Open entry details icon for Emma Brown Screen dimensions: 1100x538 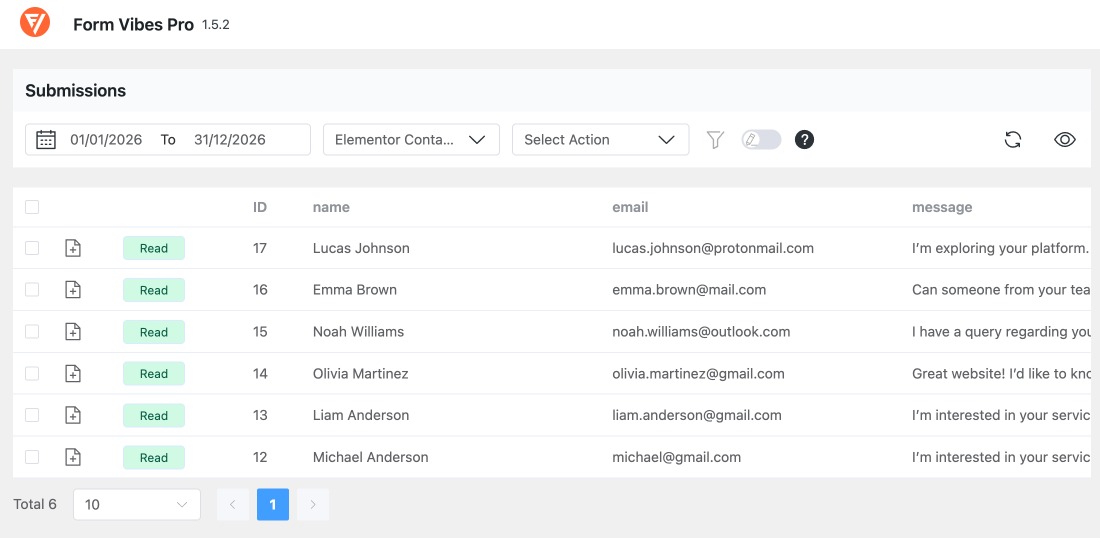pyautogui.click(x=73, y=290)
